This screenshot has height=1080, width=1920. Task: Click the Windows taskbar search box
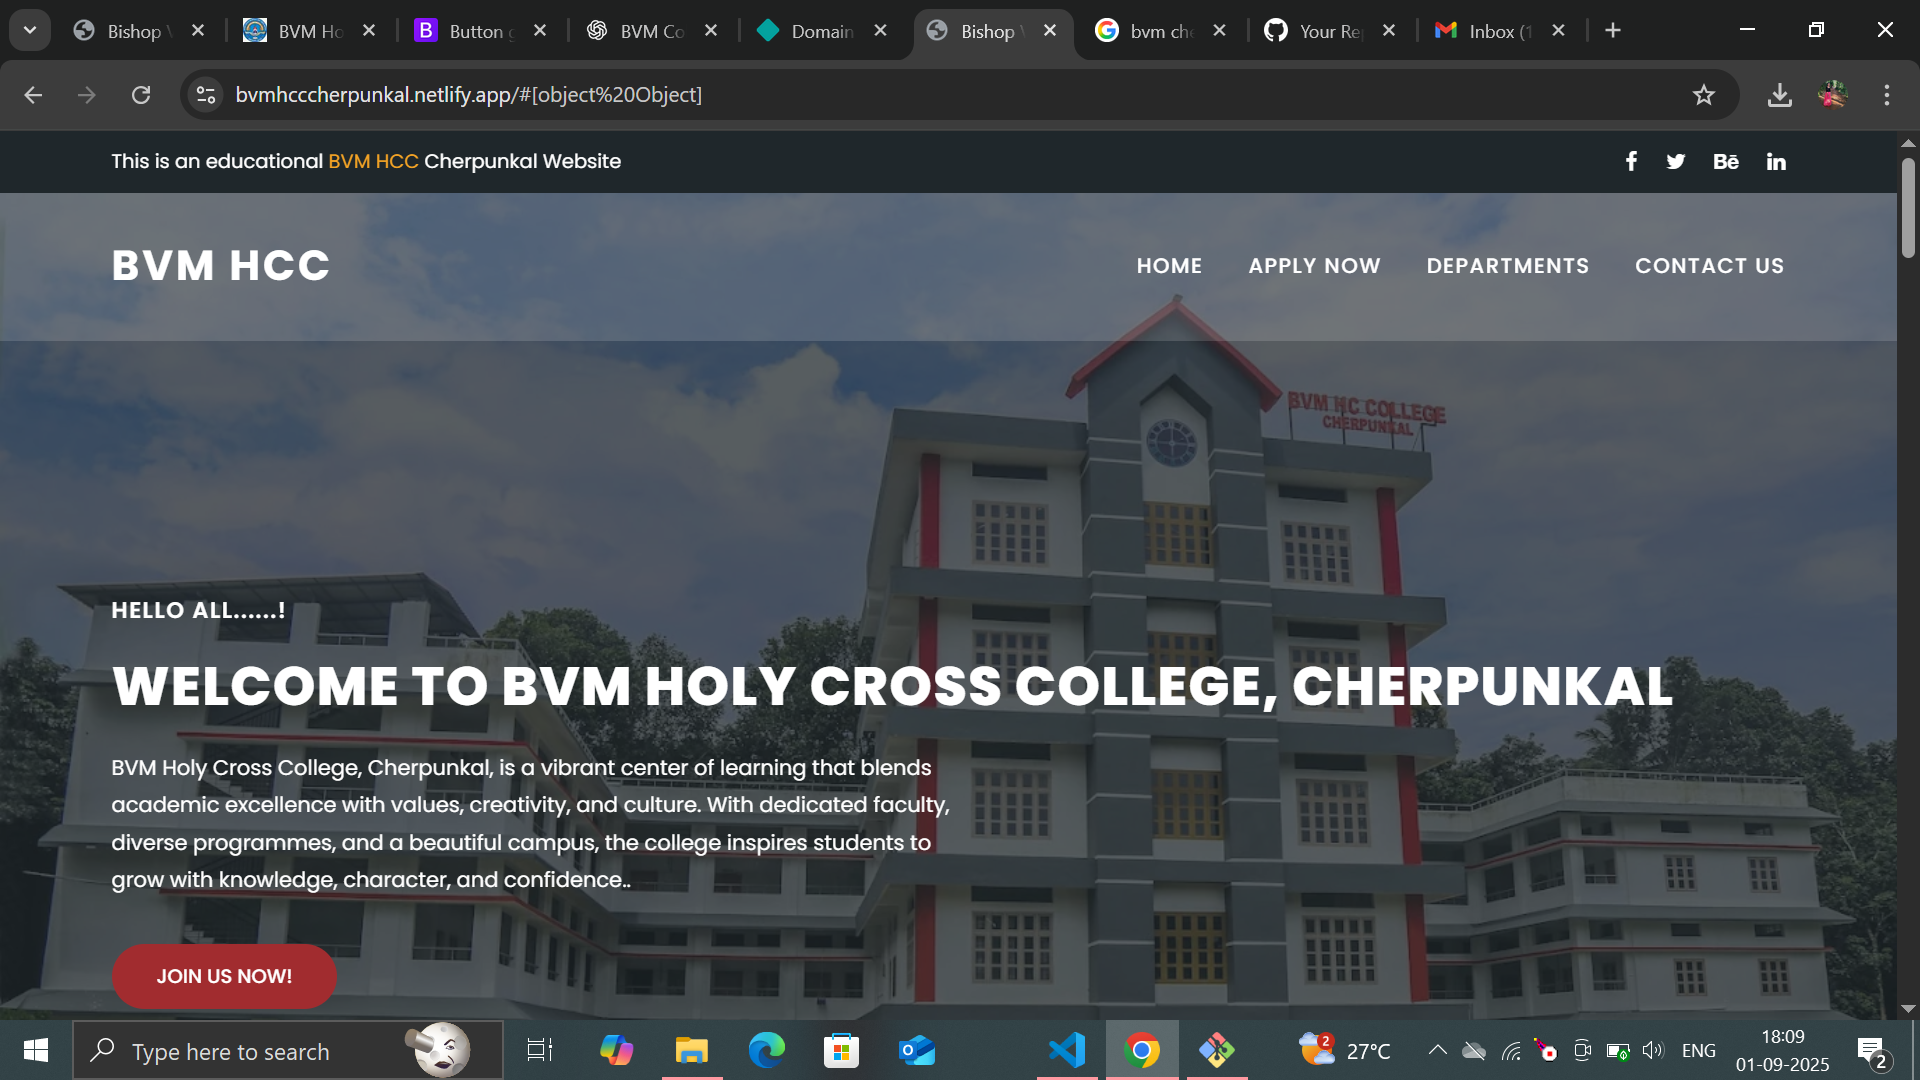pyautogui.click(x=260, y=1051)
